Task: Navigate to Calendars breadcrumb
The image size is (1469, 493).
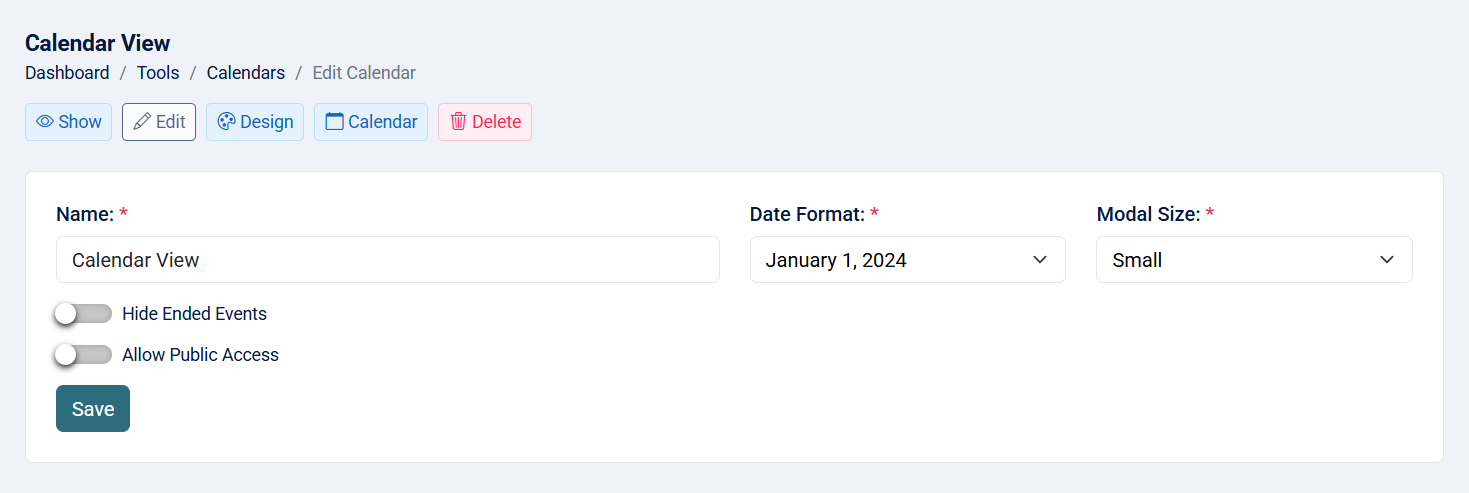Action: click(246, 73)
